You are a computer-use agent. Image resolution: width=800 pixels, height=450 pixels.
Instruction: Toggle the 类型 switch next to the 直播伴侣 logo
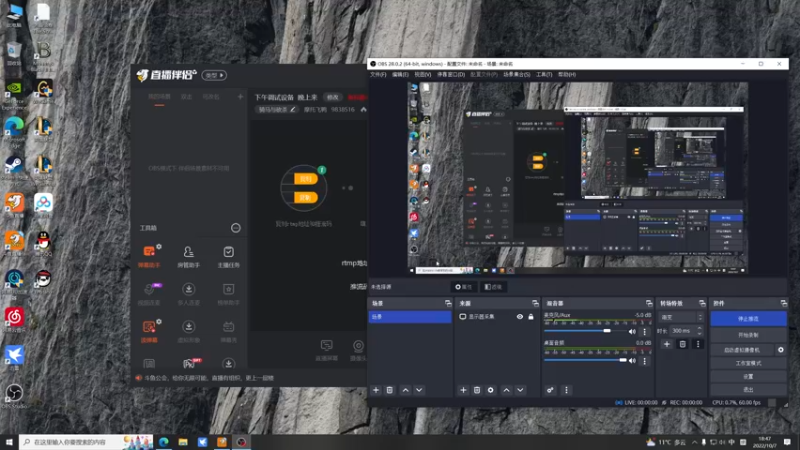214,75
